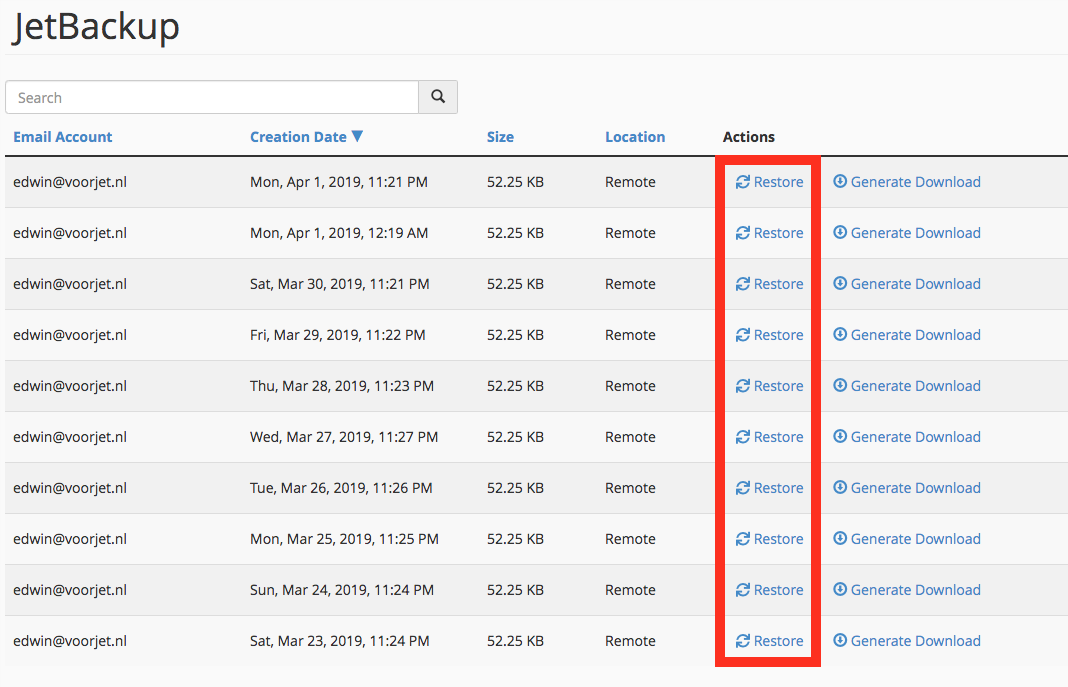Select date 'Wed, Mar 27, 2019, 11:27 PM'
The height and width of the screenshot is (687, 1068).
344,437
